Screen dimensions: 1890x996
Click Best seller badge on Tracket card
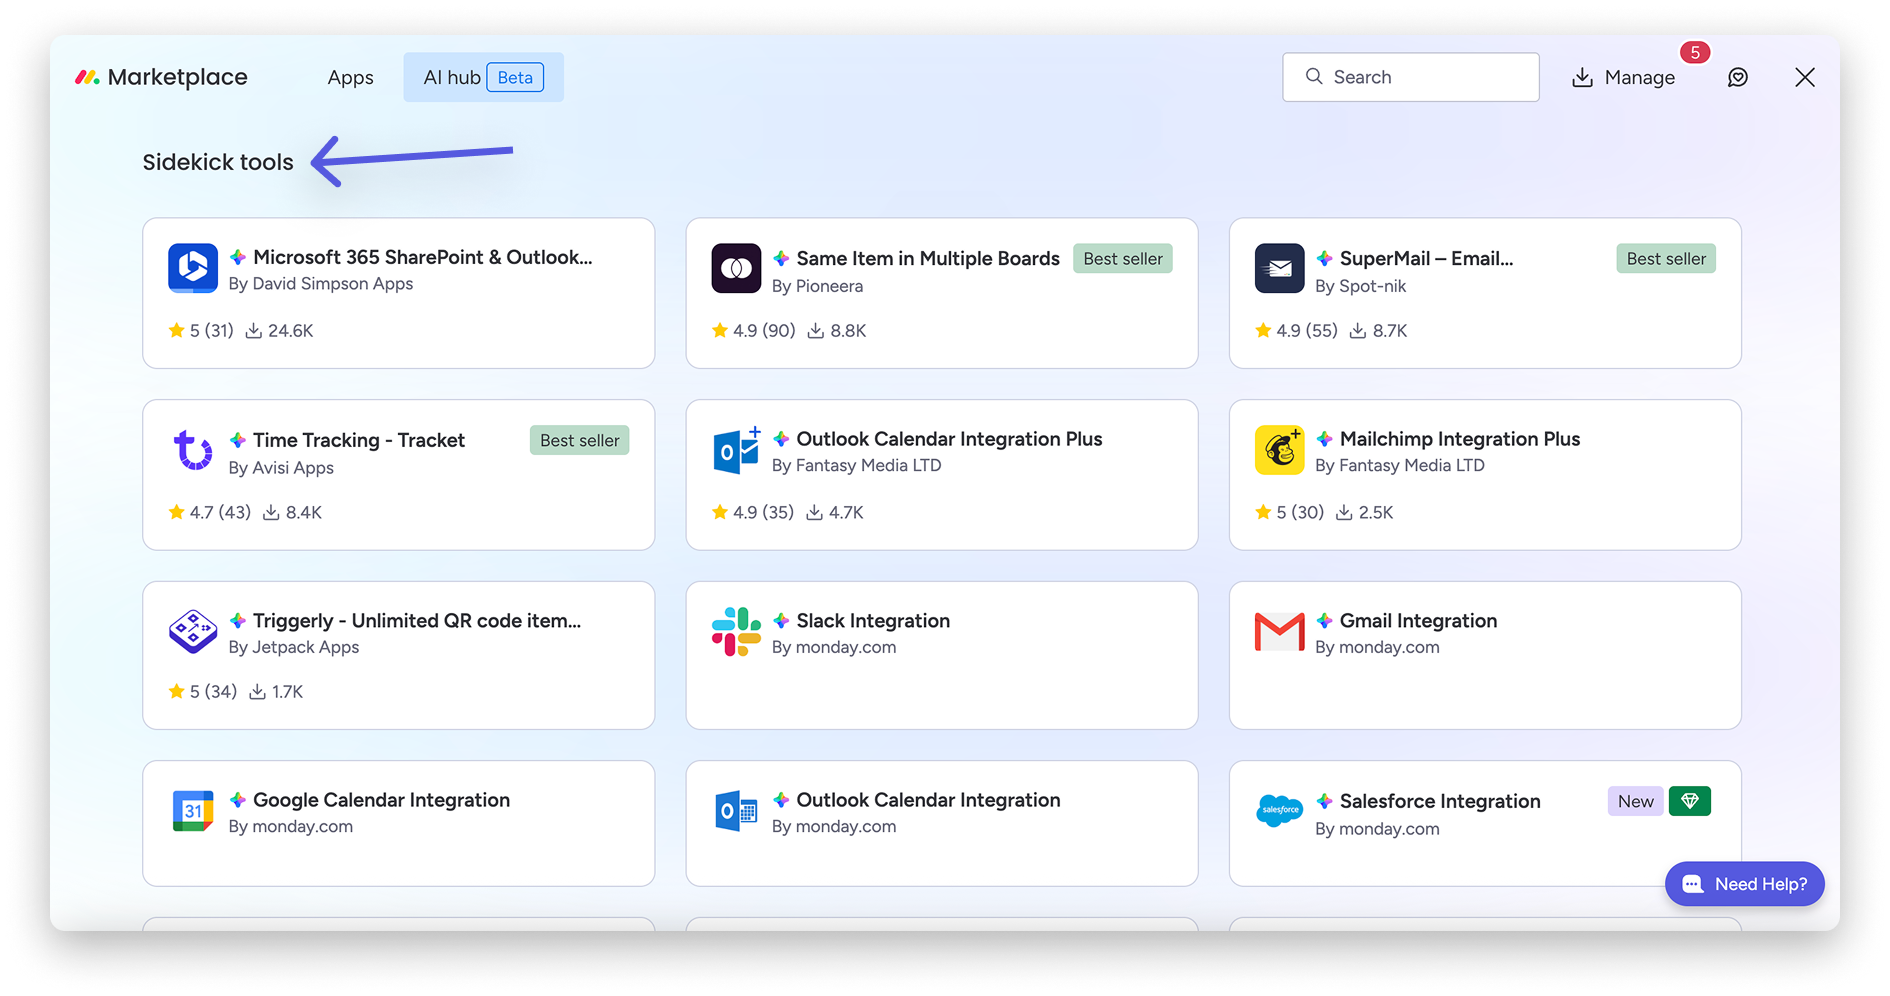[x=580, y=441]
